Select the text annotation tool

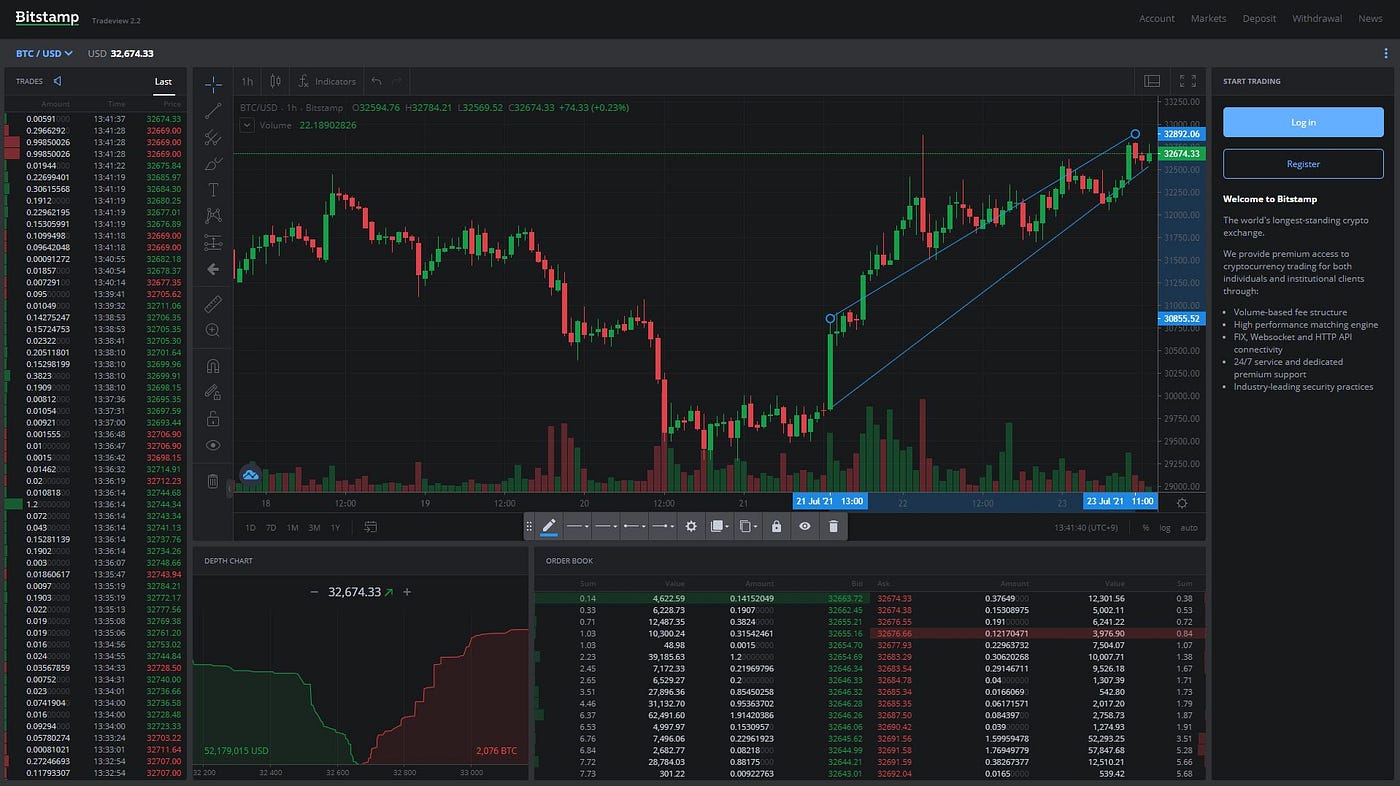(212, 189)
